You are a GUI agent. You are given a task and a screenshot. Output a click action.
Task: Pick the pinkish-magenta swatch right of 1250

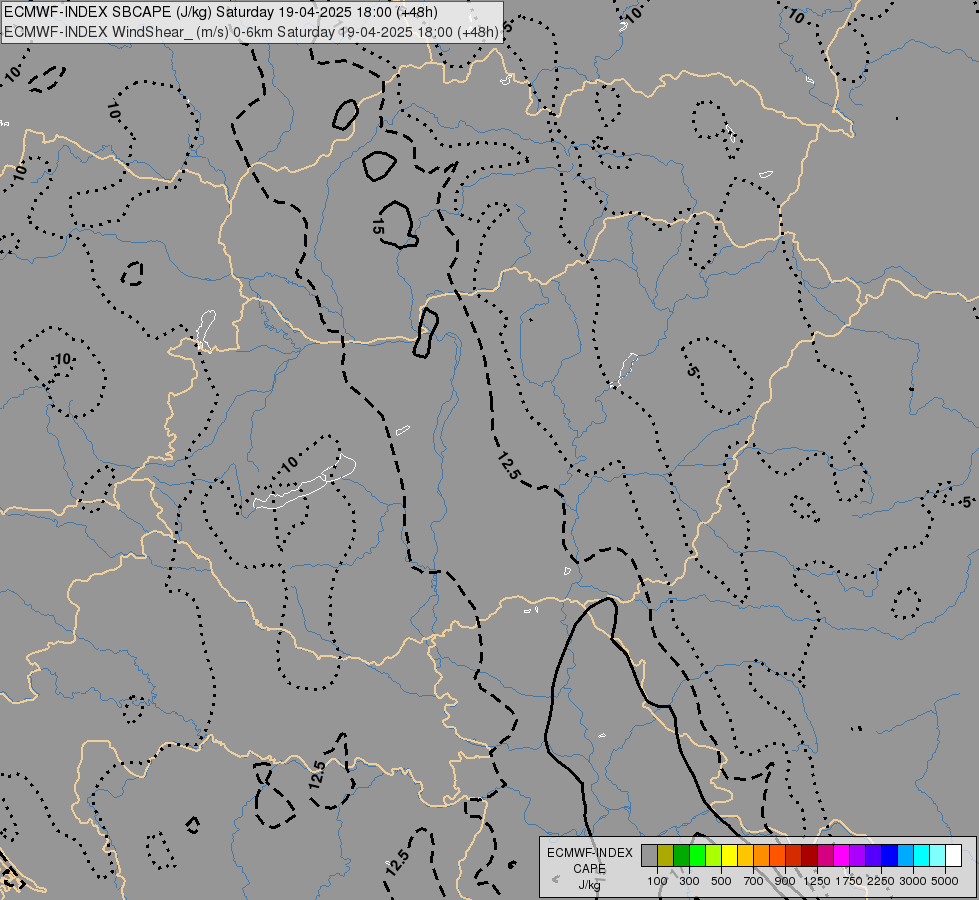(x=825, y=855)
